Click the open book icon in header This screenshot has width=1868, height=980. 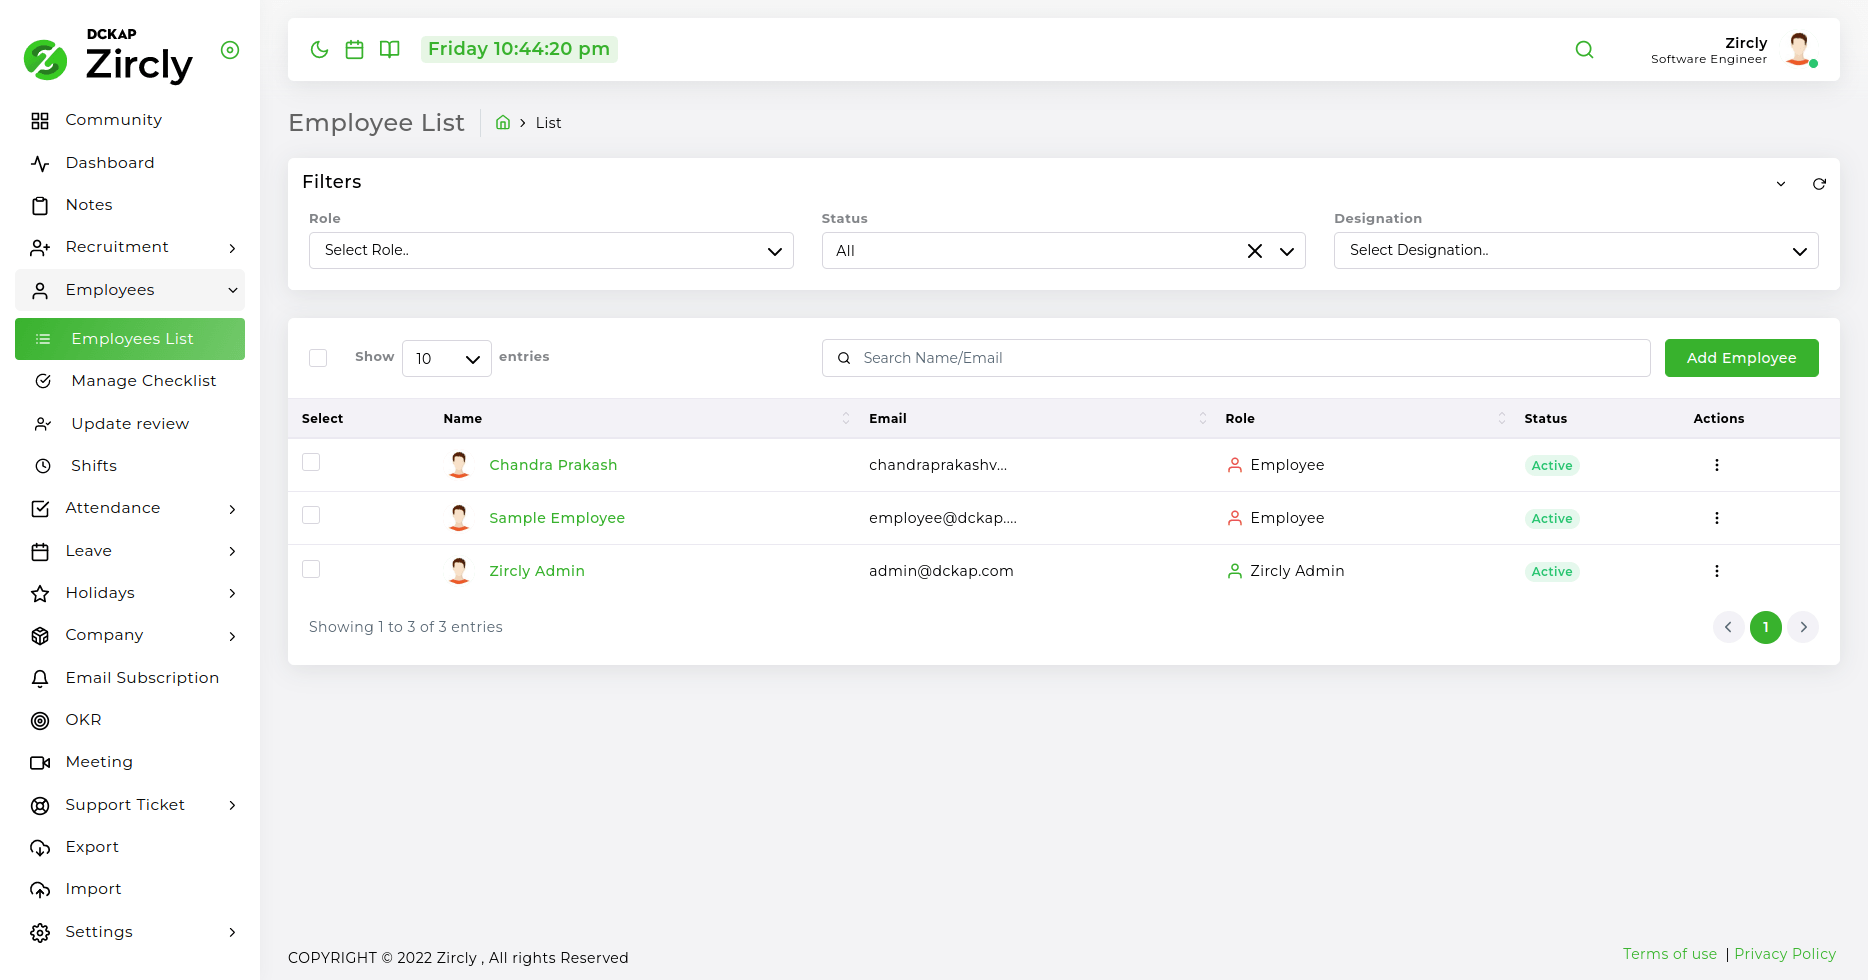(x=390, y=50)
